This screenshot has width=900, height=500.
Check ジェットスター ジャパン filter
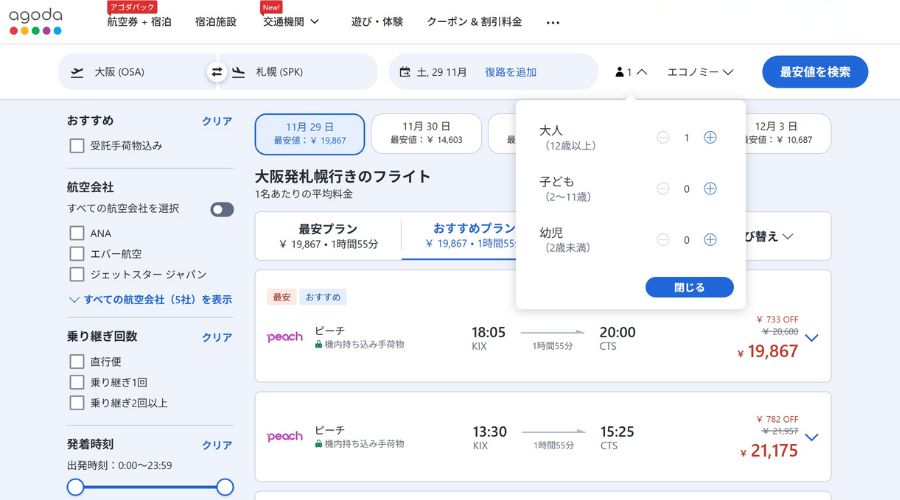(77, 274)
